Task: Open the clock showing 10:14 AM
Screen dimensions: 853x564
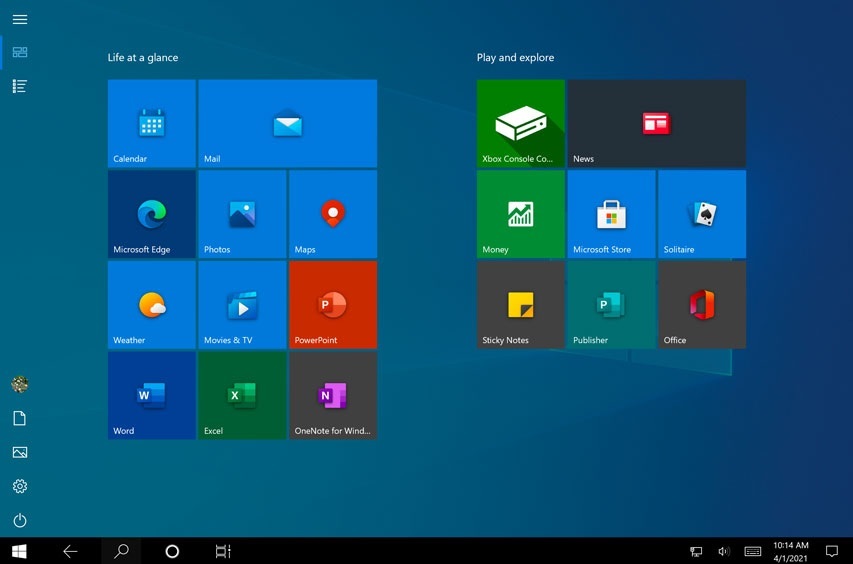Action: click(x=790, y=551)
